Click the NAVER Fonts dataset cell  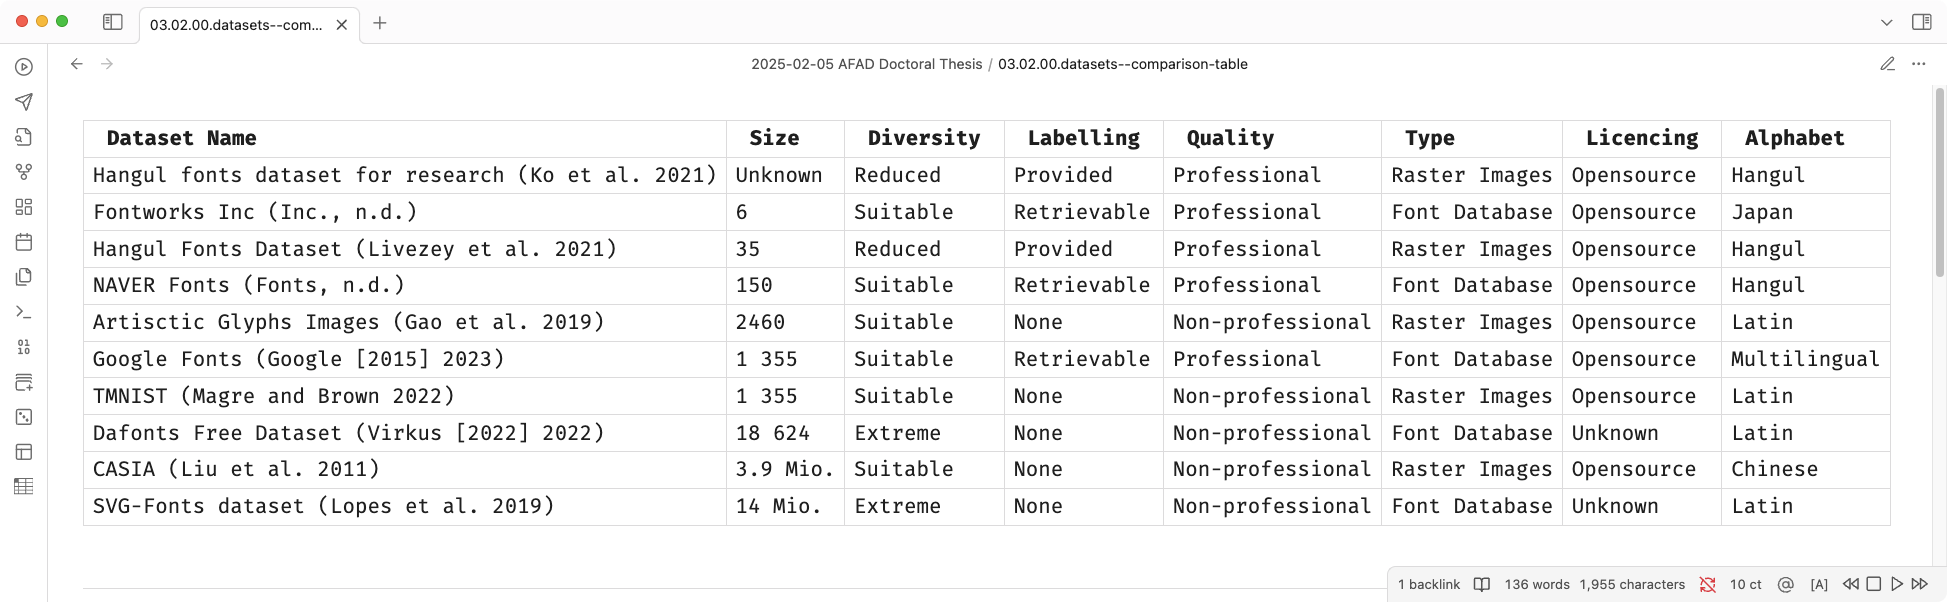(405, 286)
